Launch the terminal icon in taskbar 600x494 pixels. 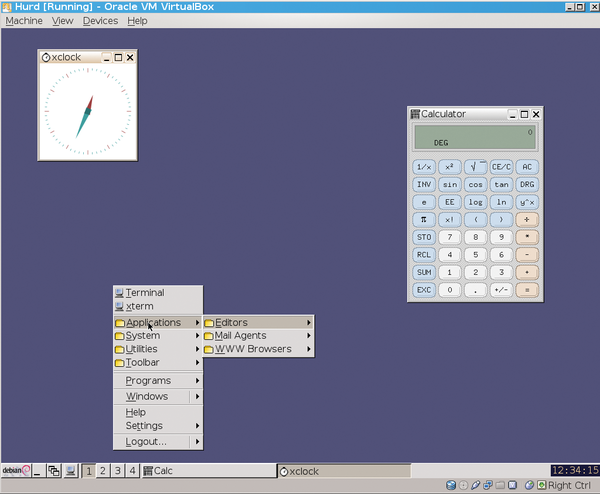click(x=70, y=471)
